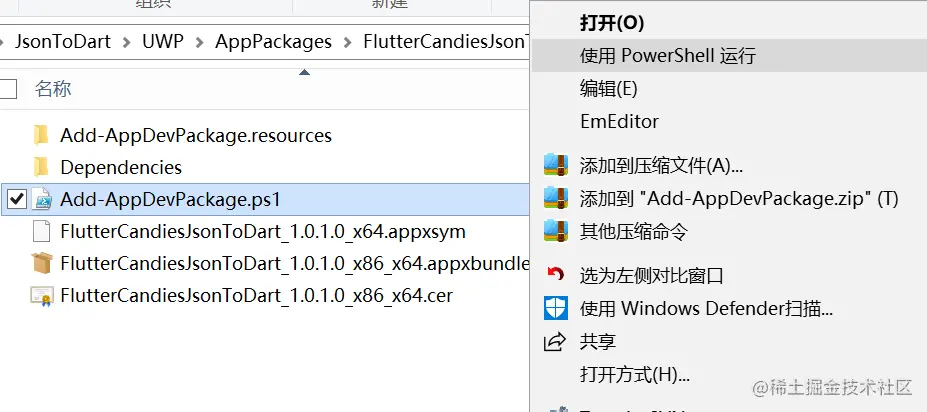Navigate to AppPackages in the breadcrumb
Image resolution: width=927 pixels, height=412 pixels.
tap(273, 42)
